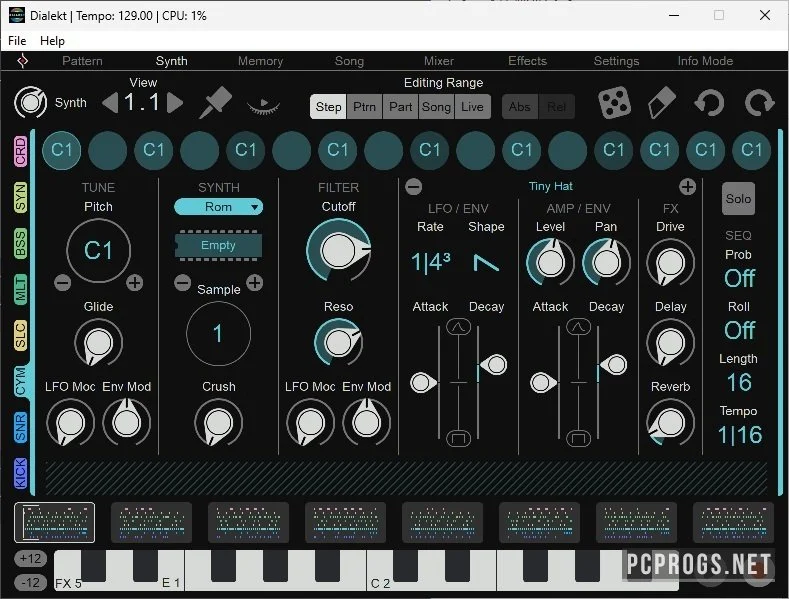This screenshot has height=599, width=789.
Task: Adjust the Reverb knob
Action: coord(670,422)
